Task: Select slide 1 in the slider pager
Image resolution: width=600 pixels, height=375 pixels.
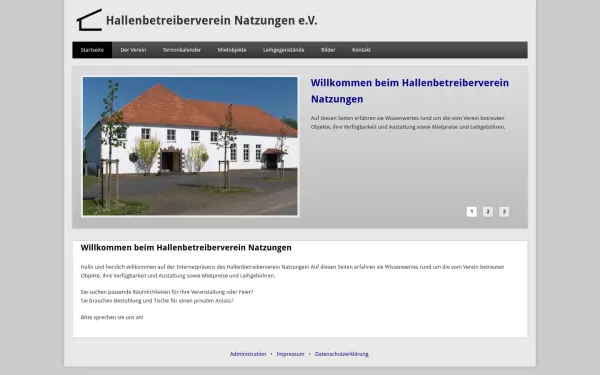Action: (x=471, y=212)
